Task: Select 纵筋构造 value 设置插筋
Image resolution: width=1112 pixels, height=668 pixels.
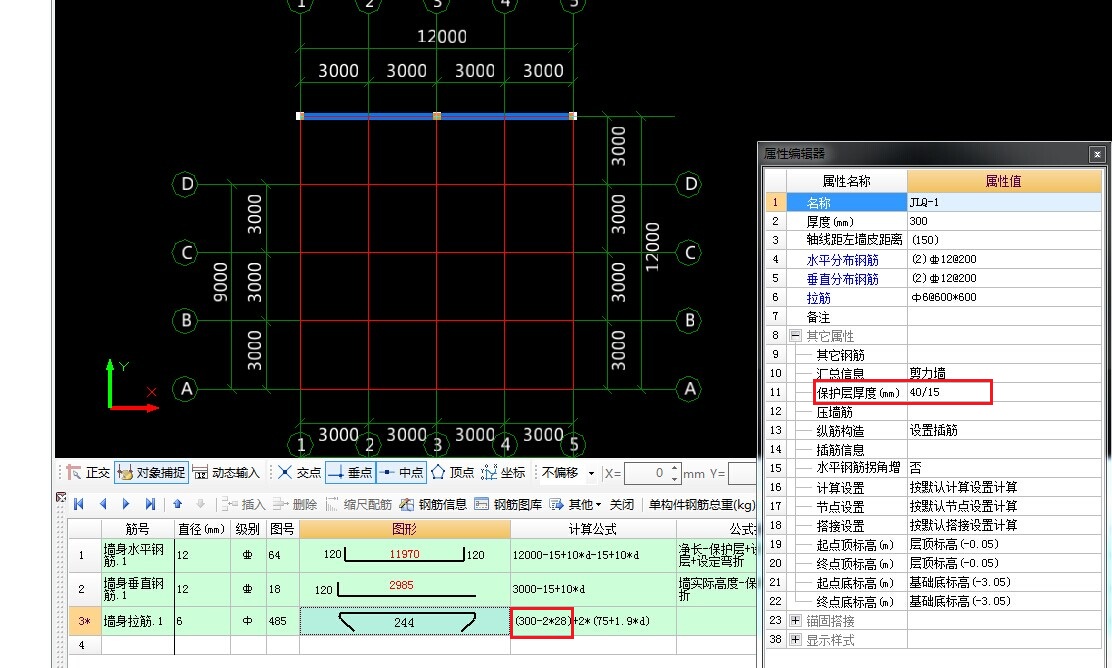Action: [x=1004, y=430]
